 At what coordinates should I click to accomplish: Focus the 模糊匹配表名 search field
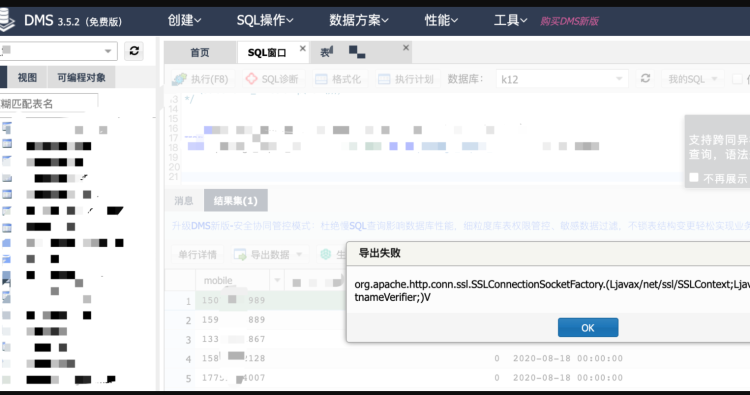click(x=49, y=103)
